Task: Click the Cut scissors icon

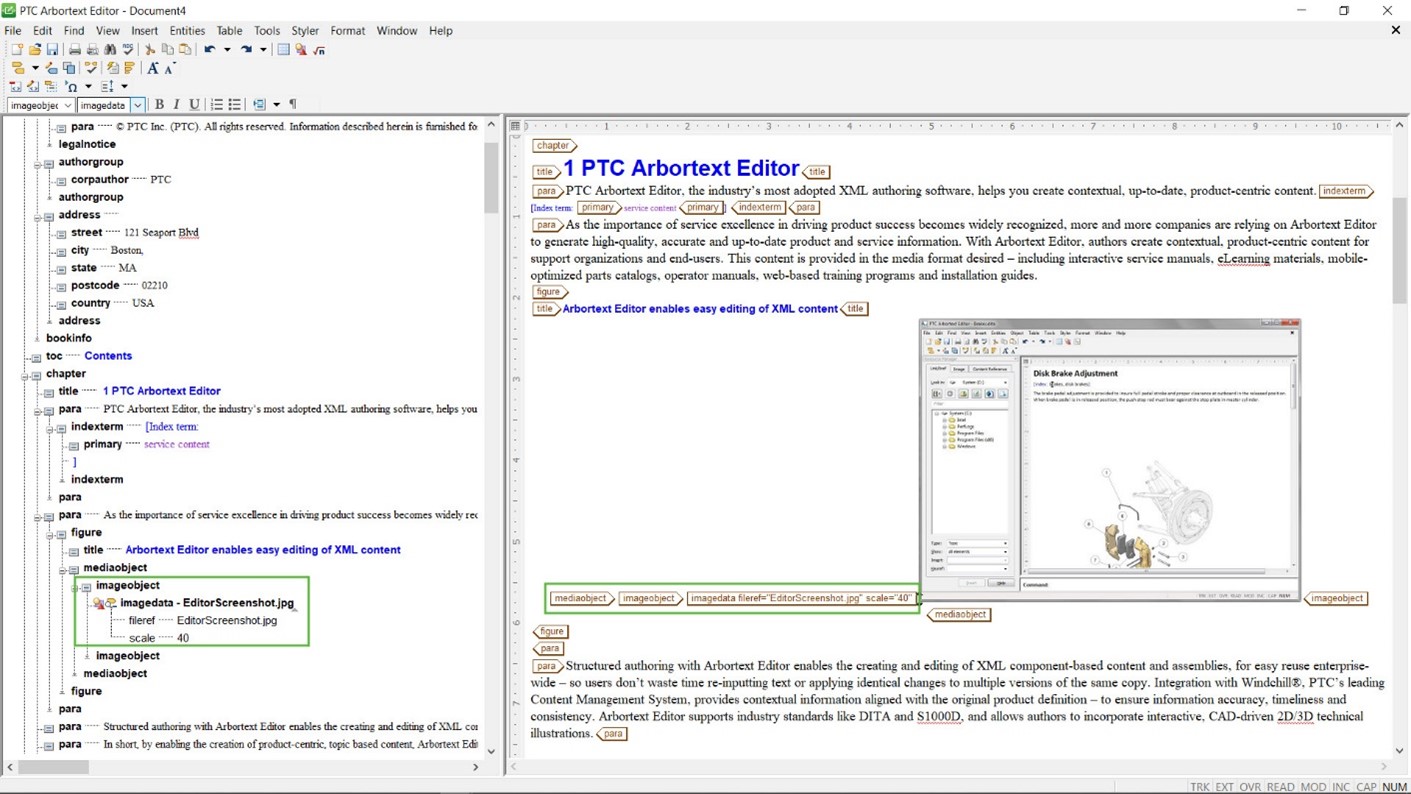Action: click(150, 49)
